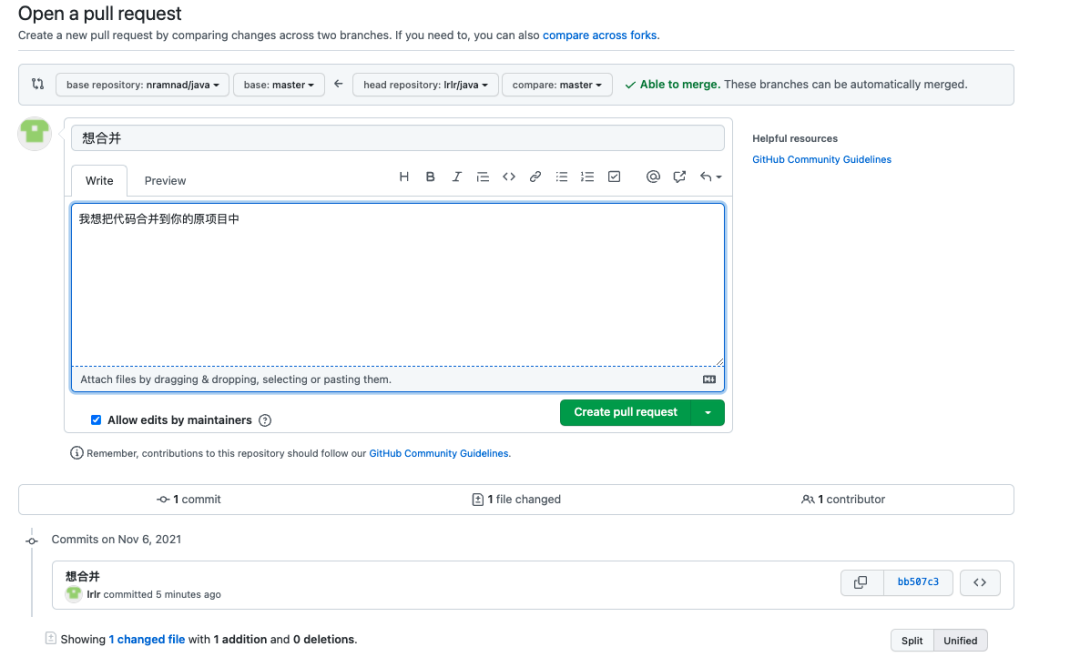Apply bold formatting in the editor toolbar
Viewport: 1080px width, 657px height.
click(x=430, y=177)
